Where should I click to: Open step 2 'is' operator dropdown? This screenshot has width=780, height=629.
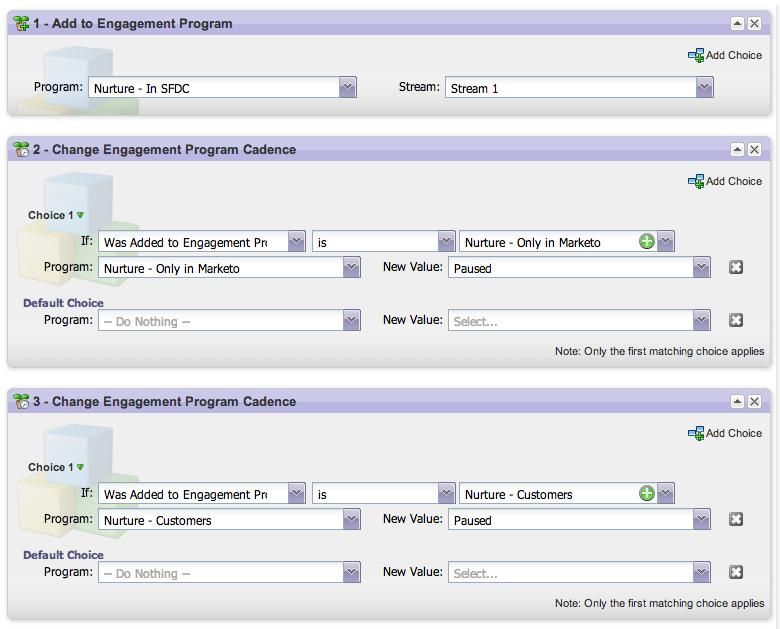click(446, 242)
